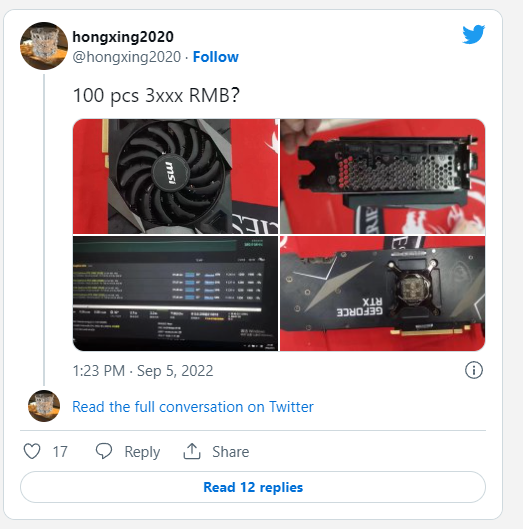Viewport: 523px width, 529px height.
Task: Click the small avatar beside conversation link
Action: tap(44, 406)
